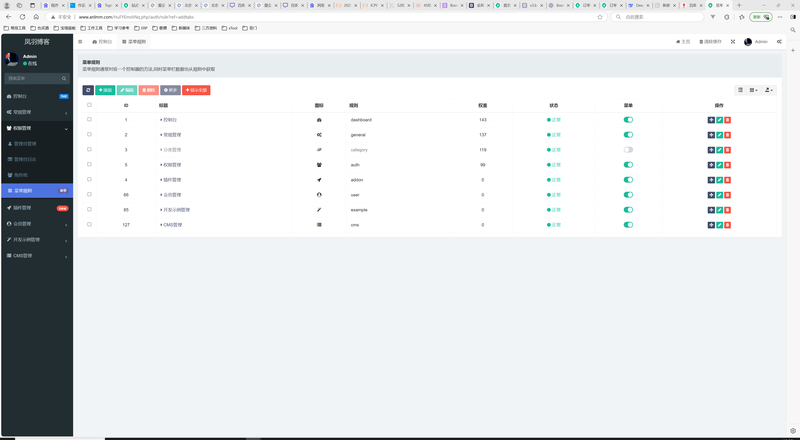Click the red delete icon in category row
The image size is (800, 440).
coord(728,150)
